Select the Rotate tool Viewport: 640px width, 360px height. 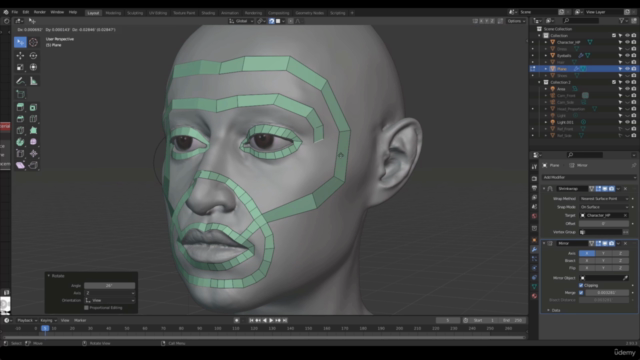[x=33, y=56]
